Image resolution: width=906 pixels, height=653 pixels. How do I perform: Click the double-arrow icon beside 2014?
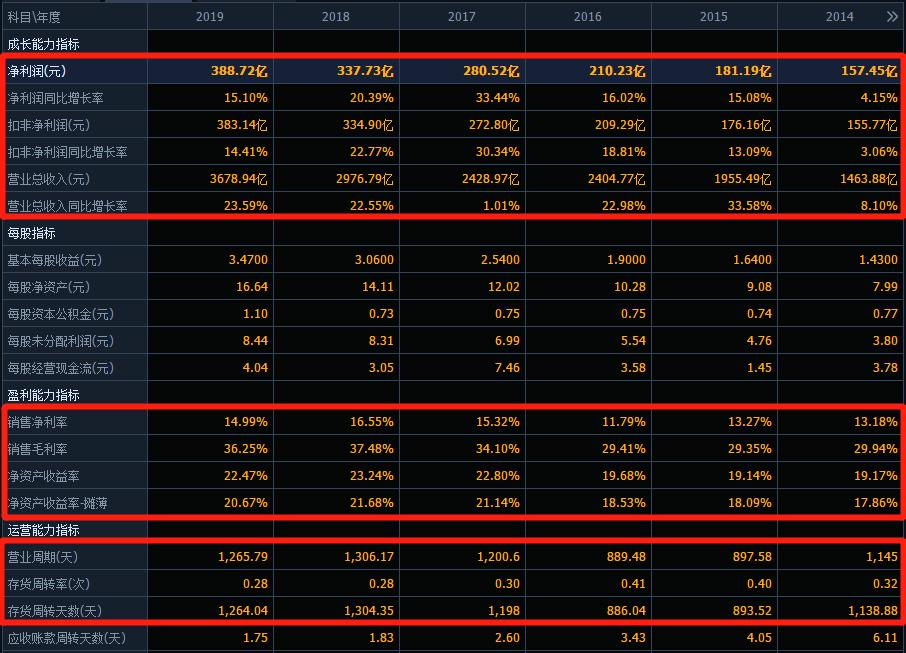892,17
